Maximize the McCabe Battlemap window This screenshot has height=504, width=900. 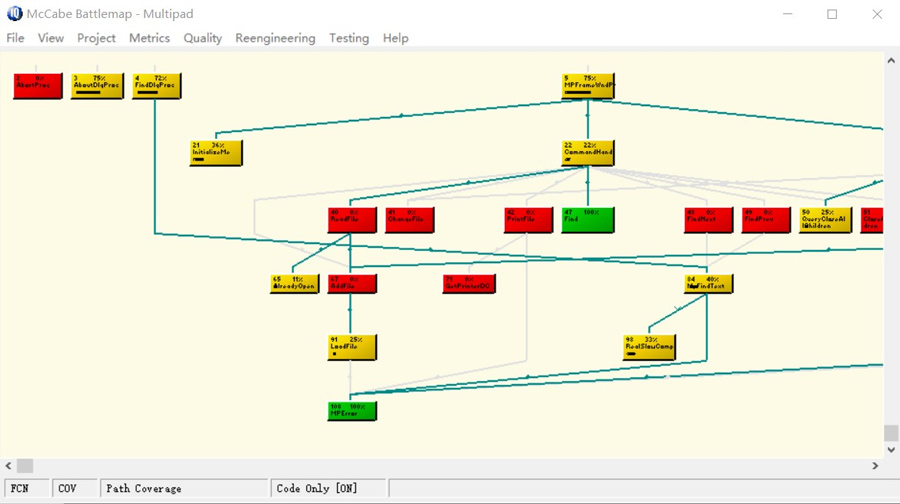pyautogui.click(x=832, y=14)
